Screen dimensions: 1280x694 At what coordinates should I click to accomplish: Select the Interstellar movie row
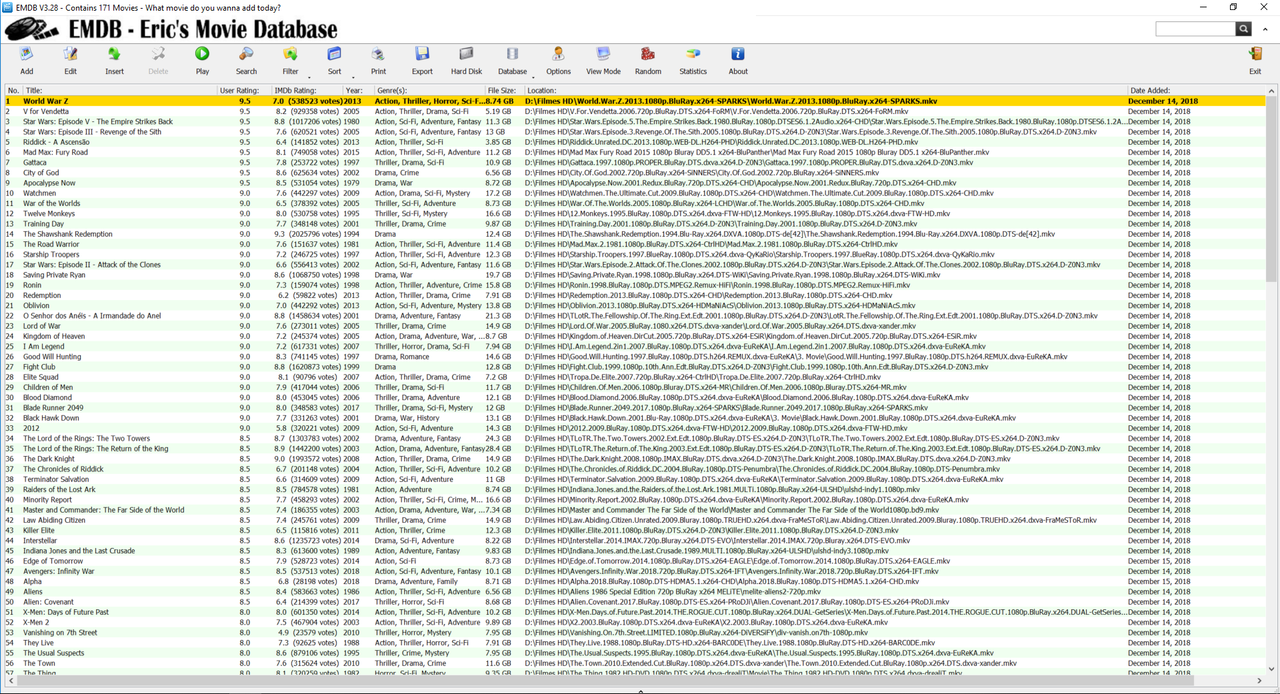[634, 540]
